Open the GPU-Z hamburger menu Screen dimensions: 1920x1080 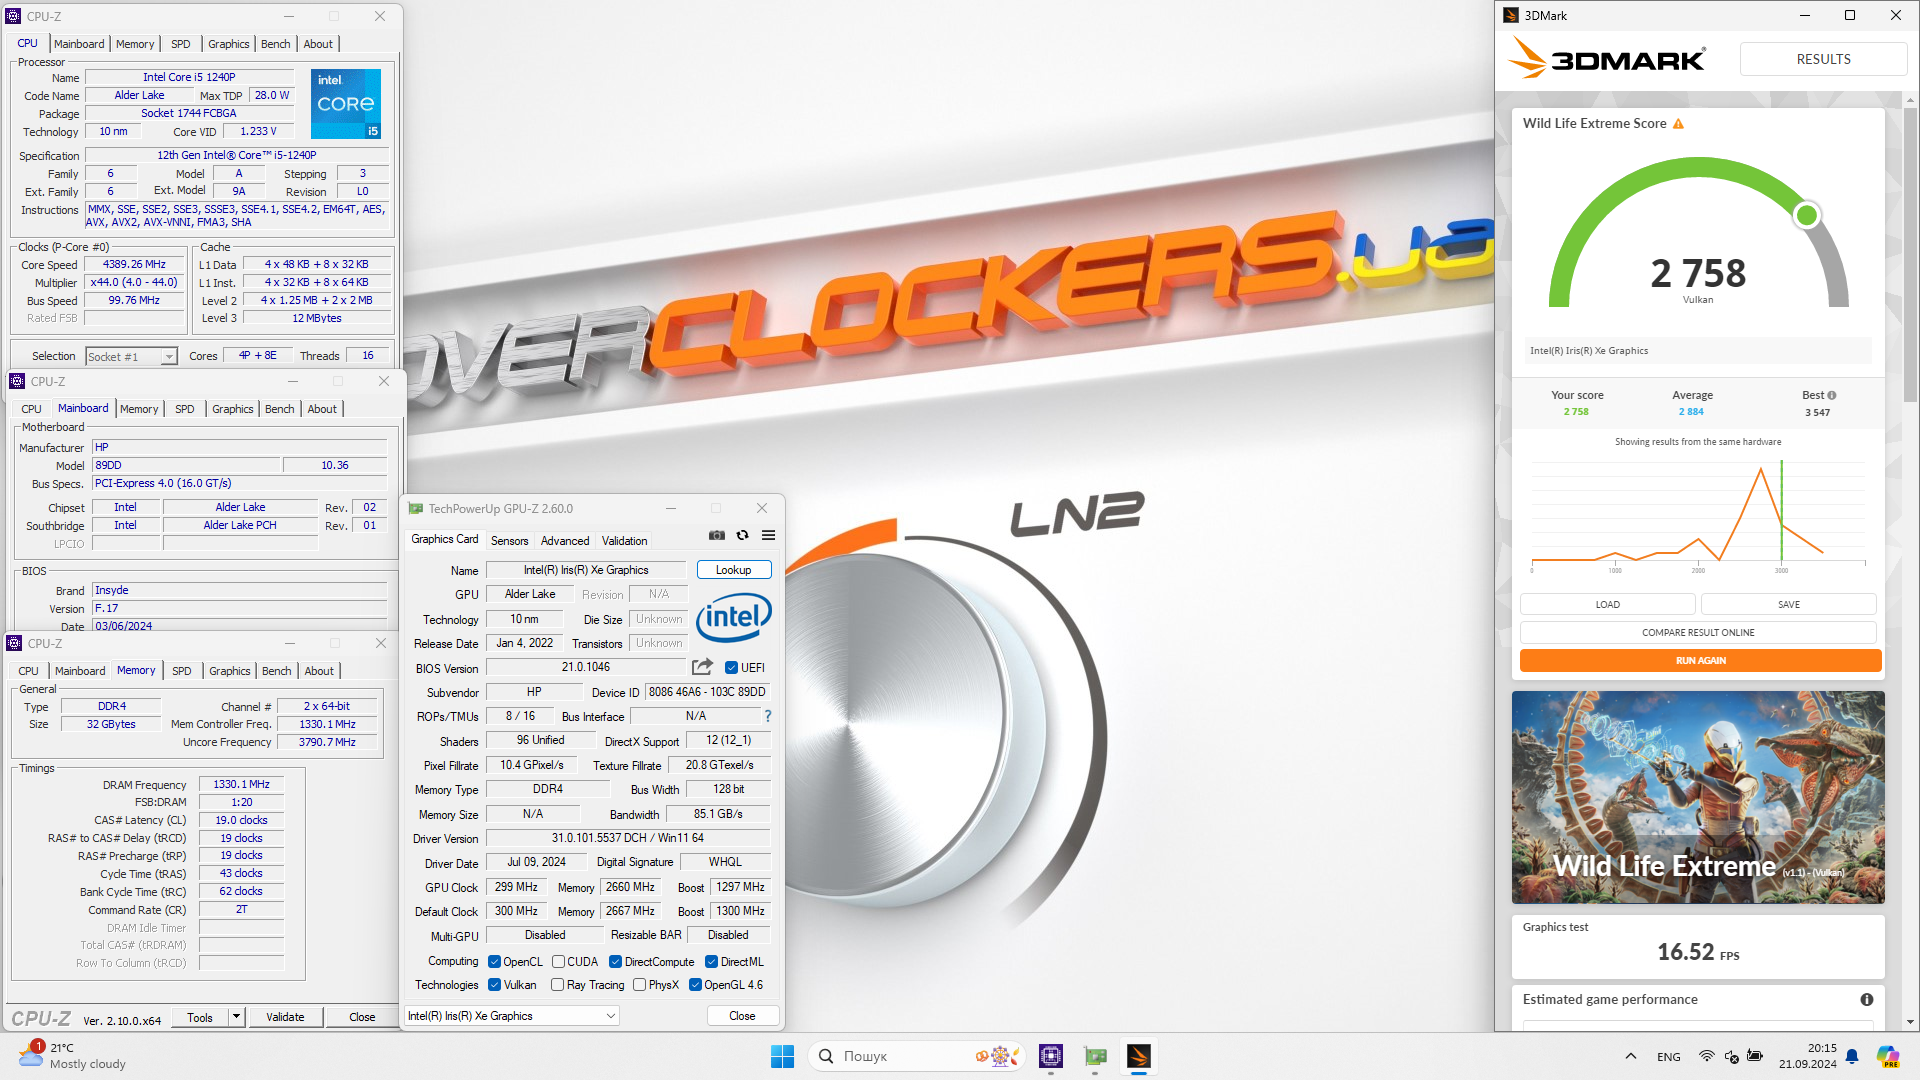pyautogui.click(x=768, y=536)
